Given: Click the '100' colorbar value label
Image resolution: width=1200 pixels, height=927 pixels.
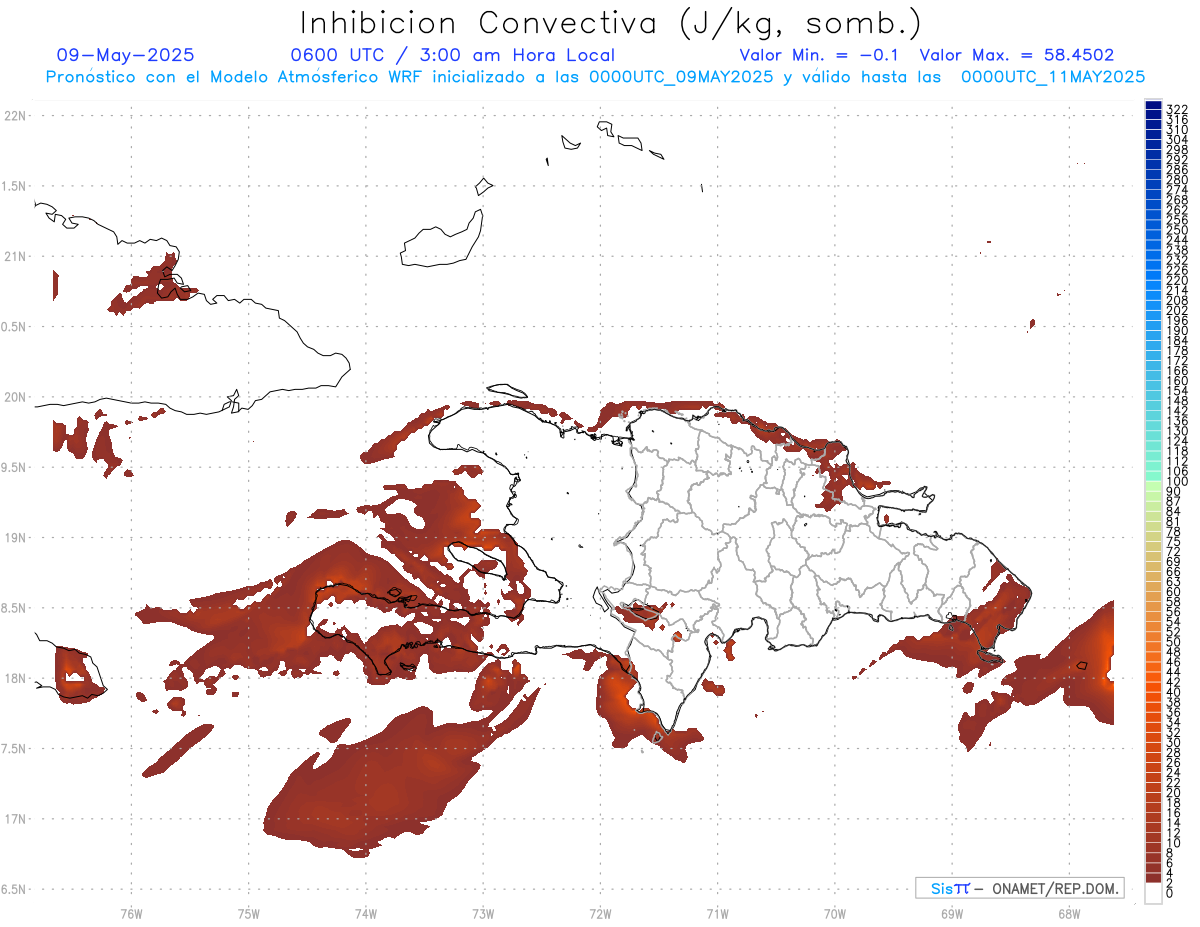Looking at the screenshot, I should click(x=1177, y=482).
